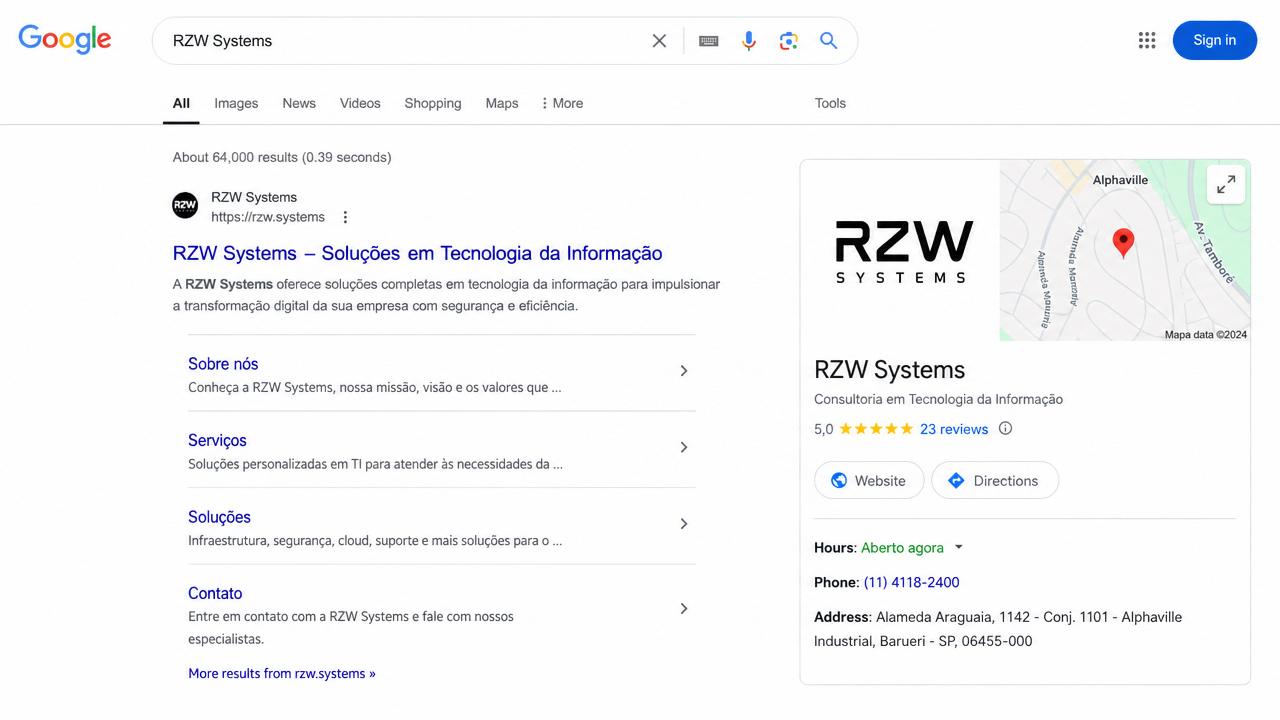The height and width of the screenshot is (720, 1280).
Task: Switch to the News tab
Action: (x=299, y=103)
